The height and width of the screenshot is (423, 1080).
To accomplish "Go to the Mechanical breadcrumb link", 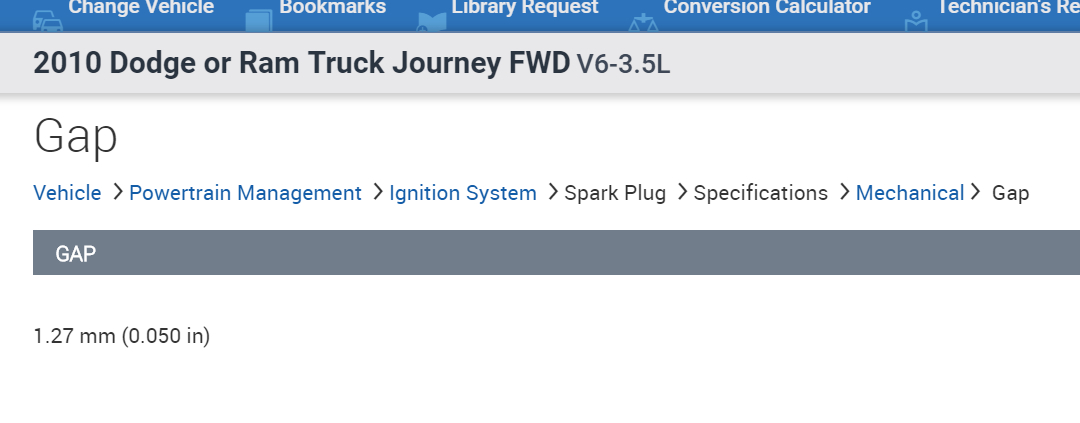I will click(x=910, y=193).
